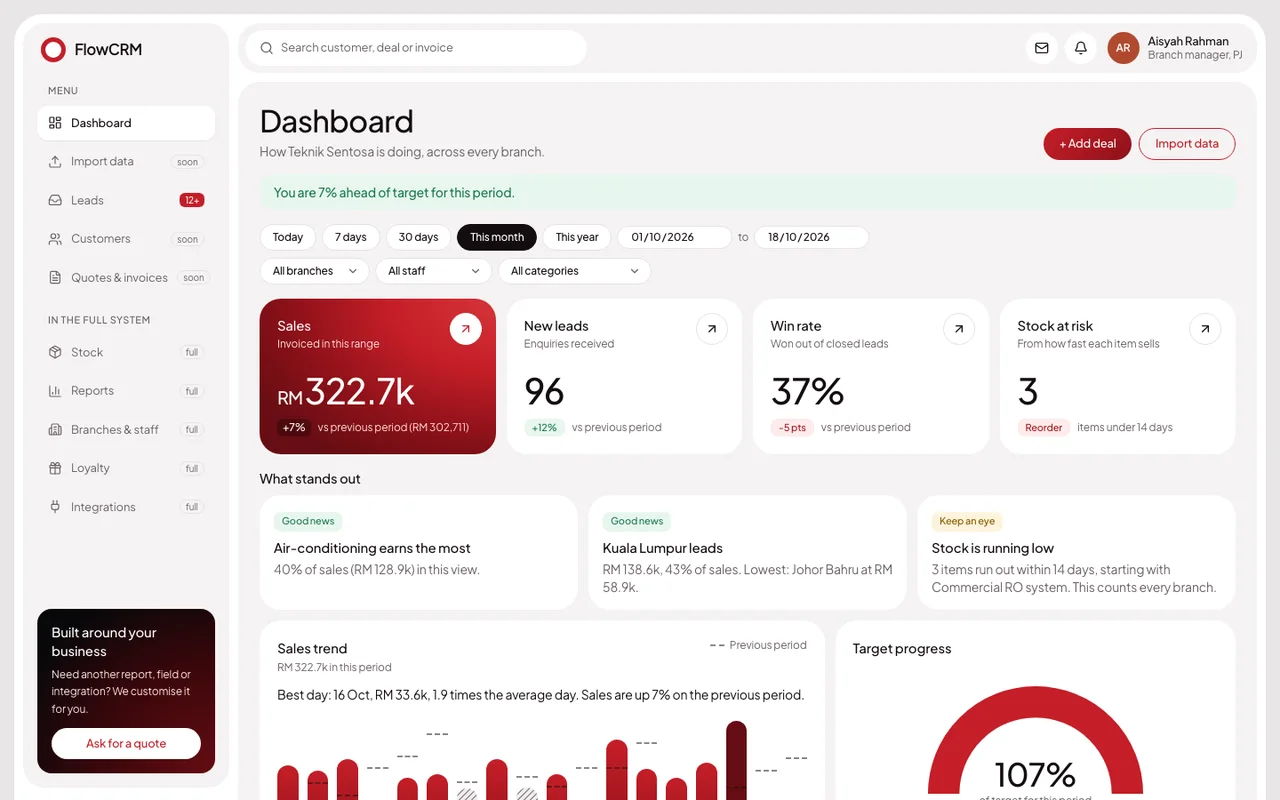Click the Previous period legend

(758, 645)
